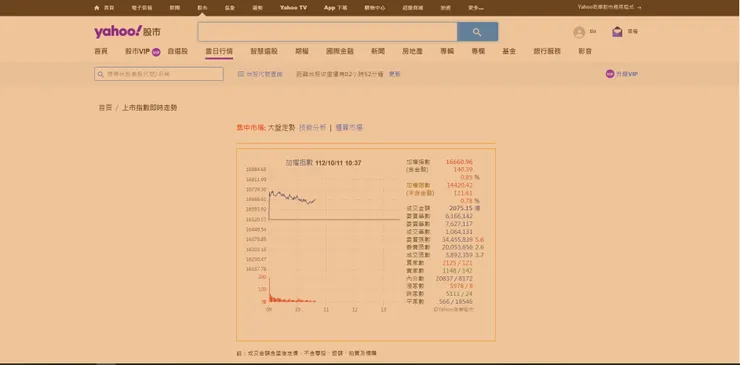The image size is (740, 365).
Task: Click the Yahoo! 股市 logo
Action: pyautogui.click(x=127, y=32)
